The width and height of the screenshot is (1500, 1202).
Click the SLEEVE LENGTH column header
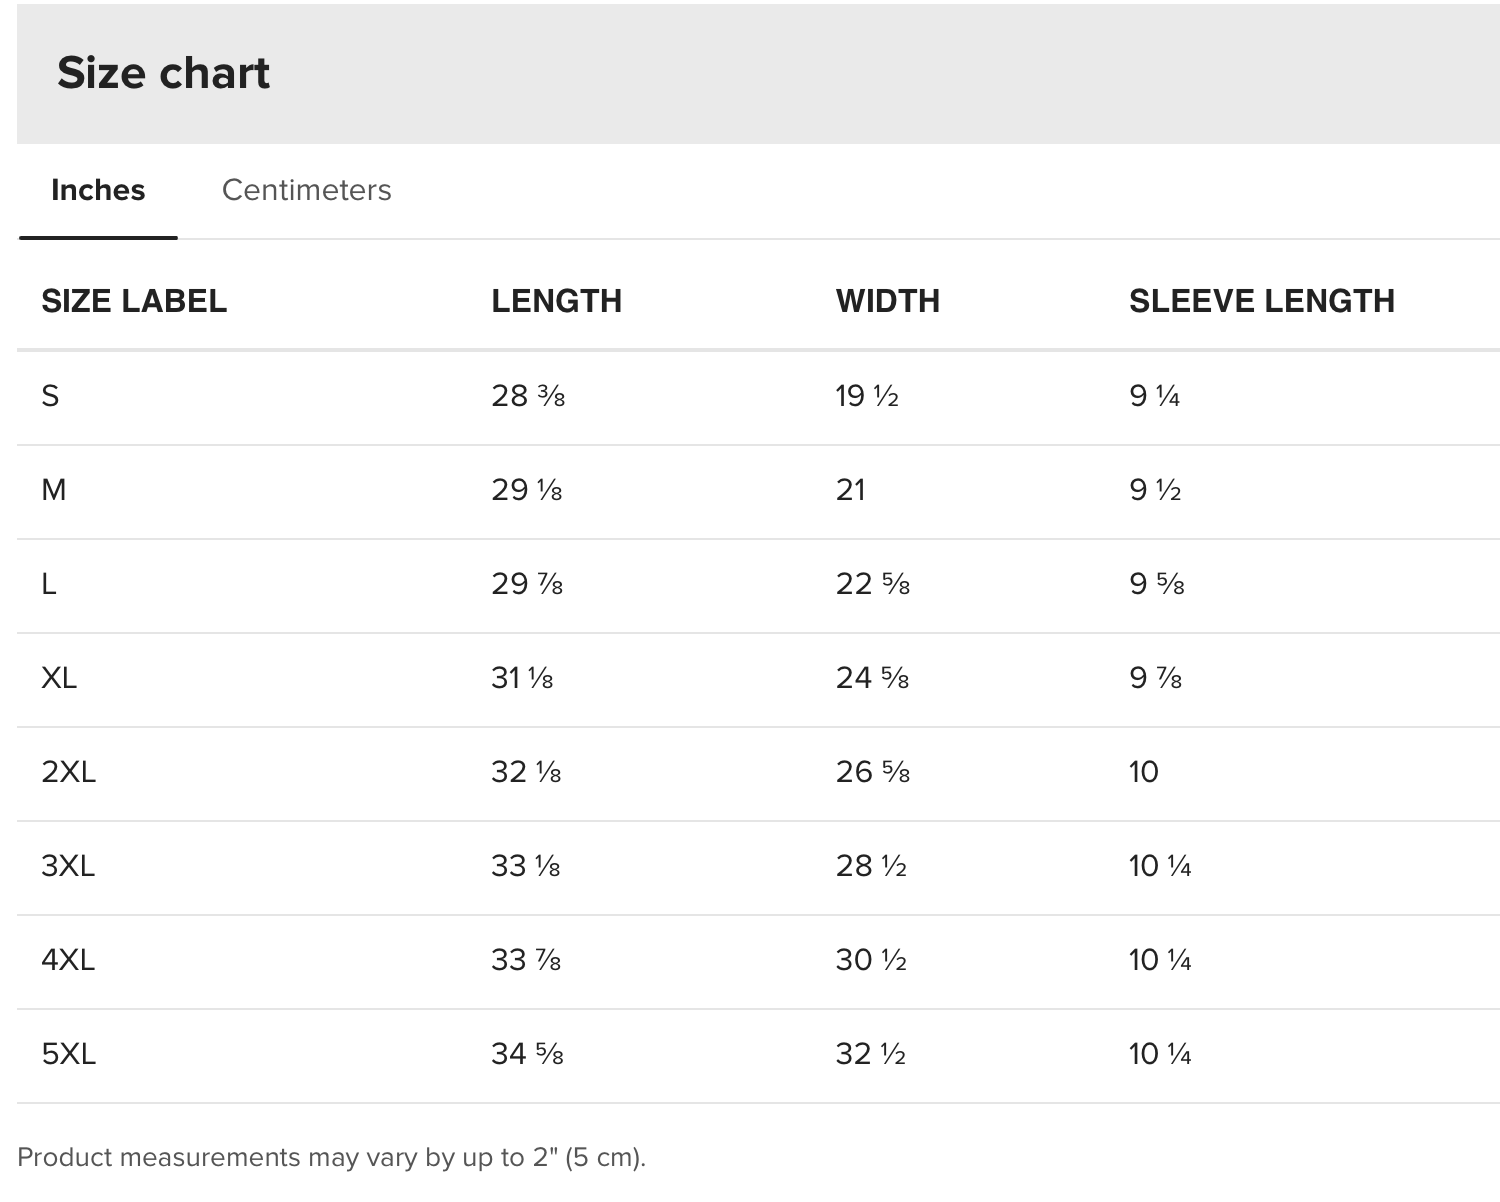point(1262,301)
